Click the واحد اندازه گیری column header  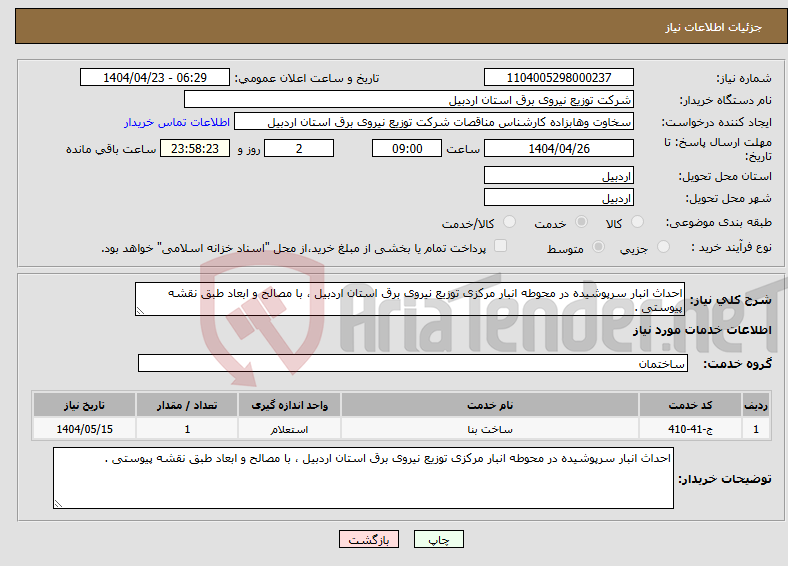pyautogui.click(x=289, y=405)
